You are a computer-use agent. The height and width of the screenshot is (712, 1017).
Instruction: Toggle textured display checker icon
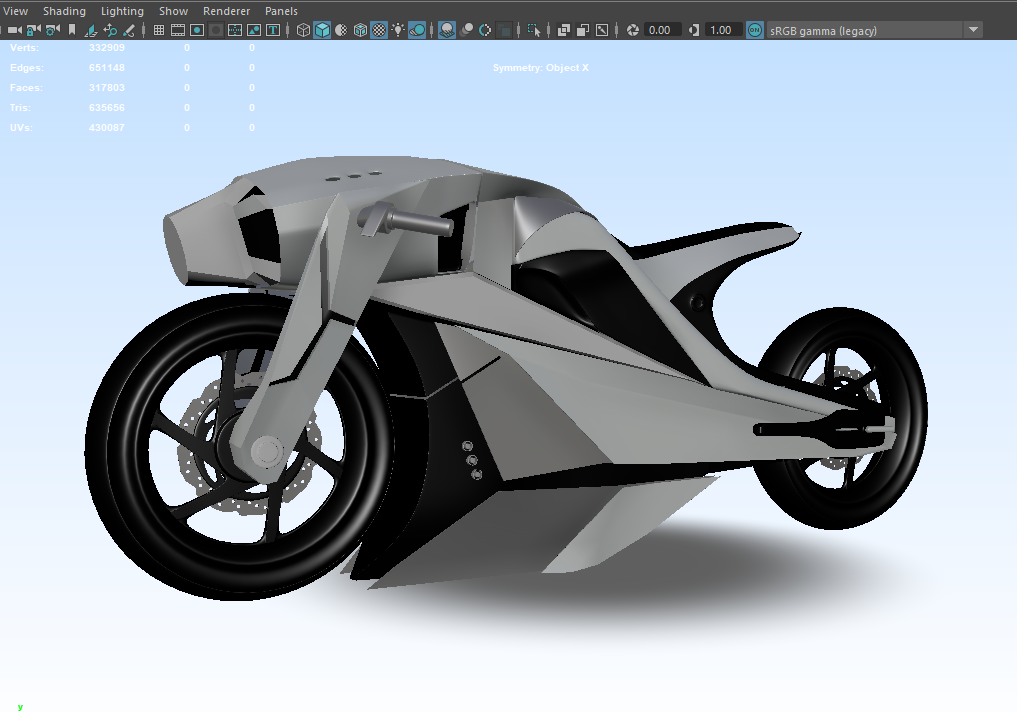tap(379, 30)
